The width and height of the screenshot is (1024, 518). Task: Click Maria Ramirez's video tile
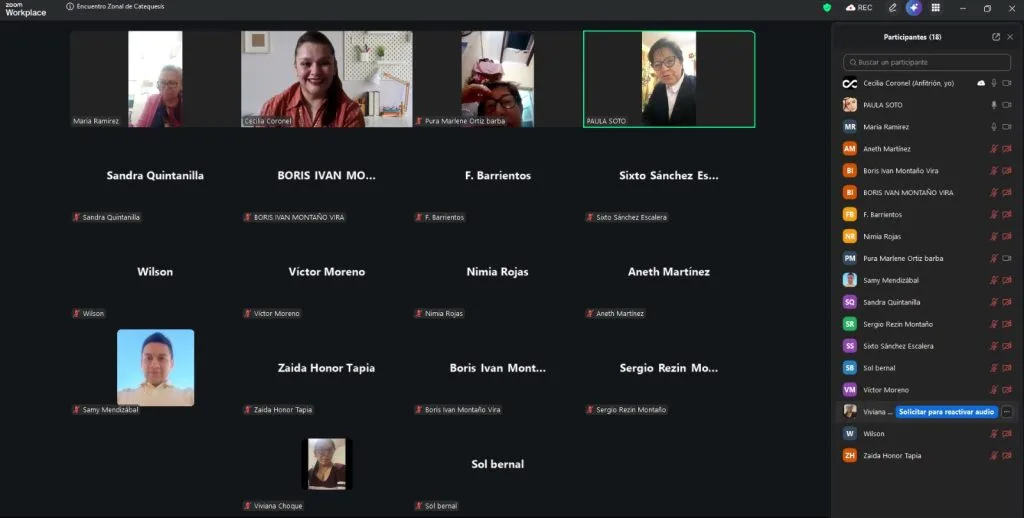click(x=155, y=79)
